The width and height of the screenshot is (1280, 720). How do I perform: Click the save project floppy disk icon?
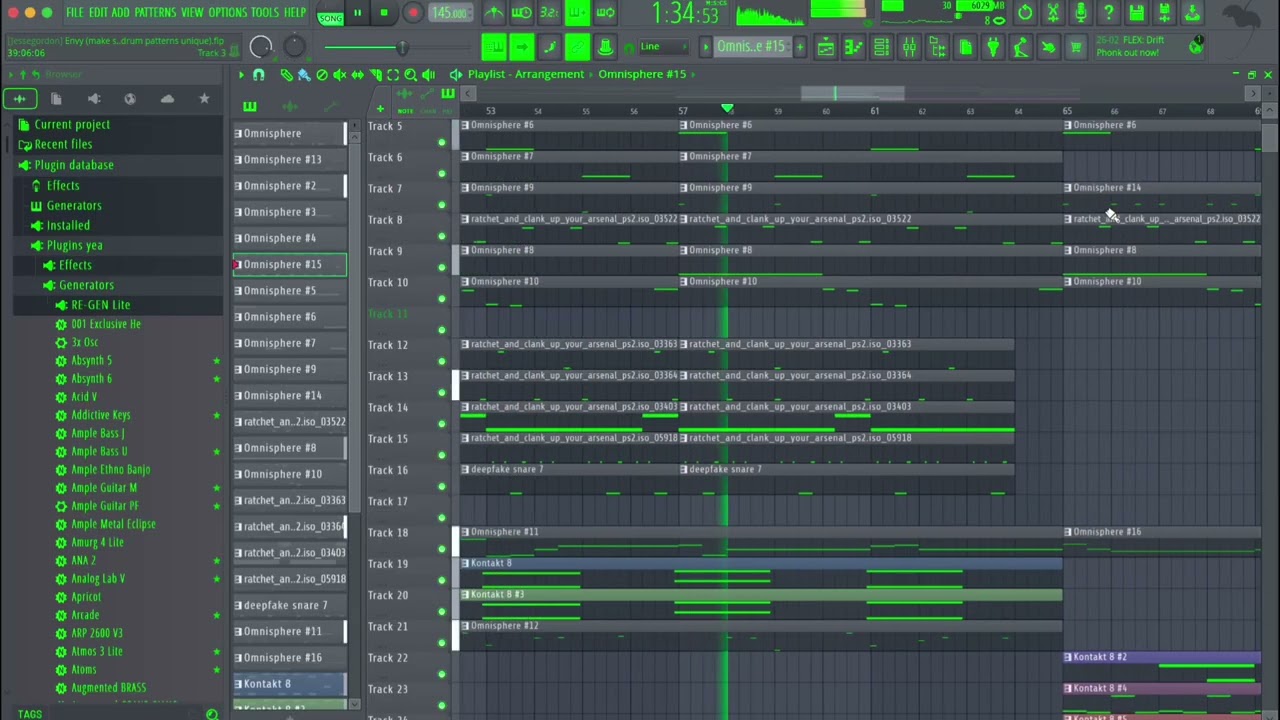point(1136,13)
